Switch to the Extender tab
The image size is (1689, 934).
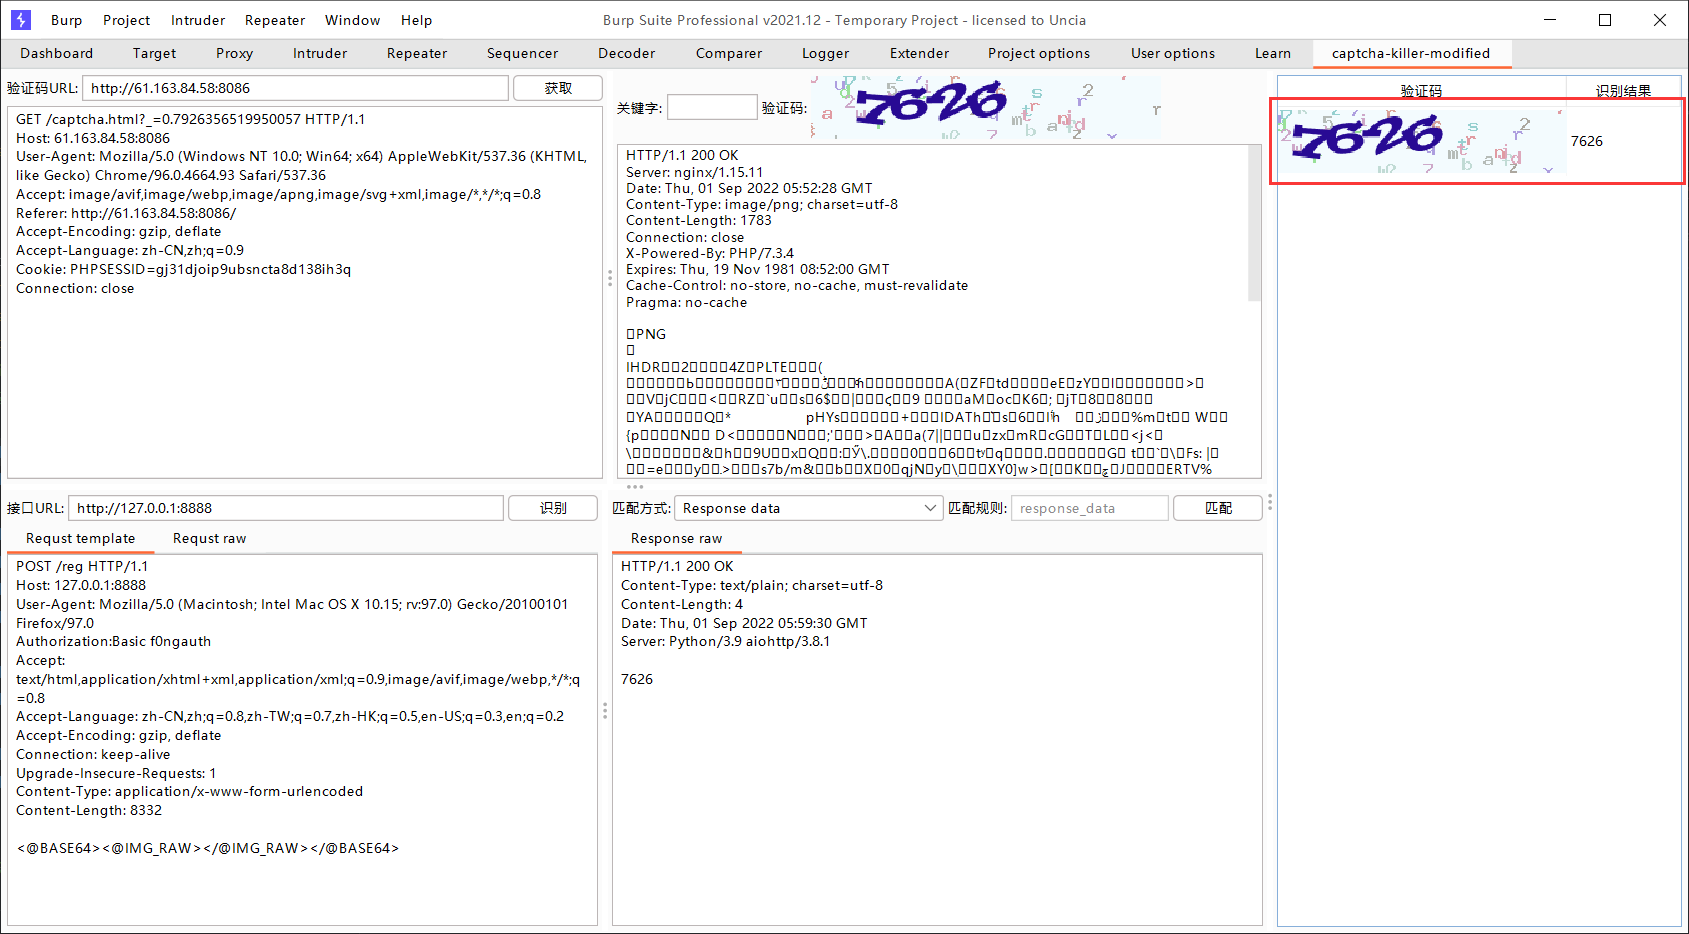(x=920, y=53)
